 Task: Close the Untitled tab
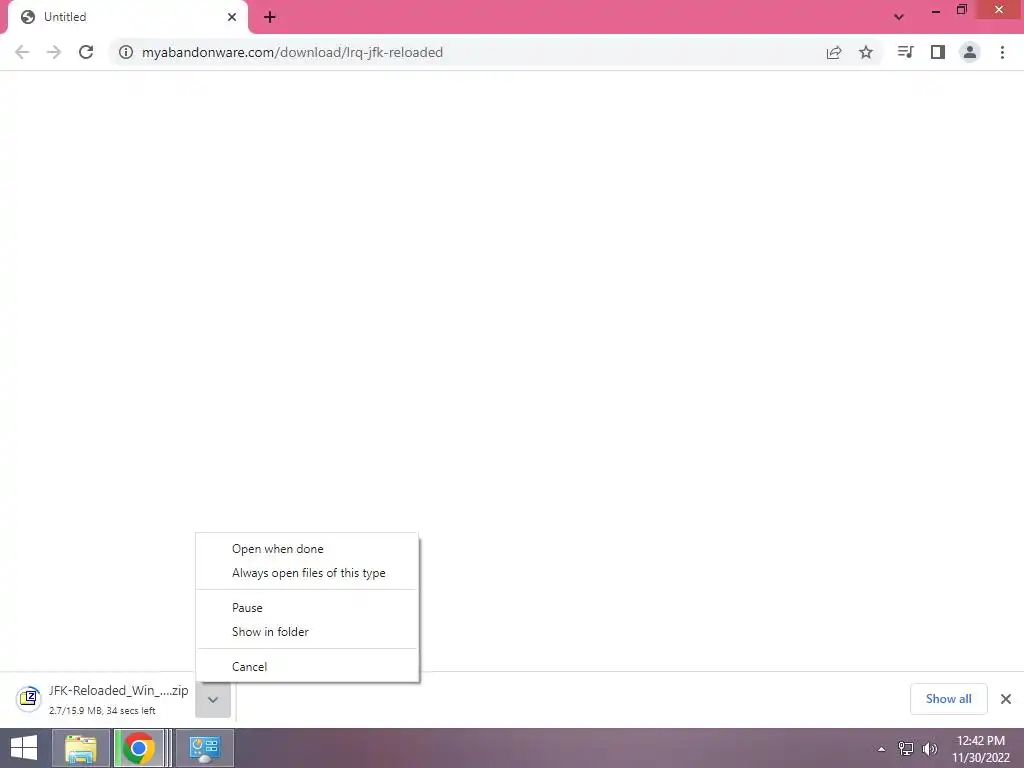(232, 17)
